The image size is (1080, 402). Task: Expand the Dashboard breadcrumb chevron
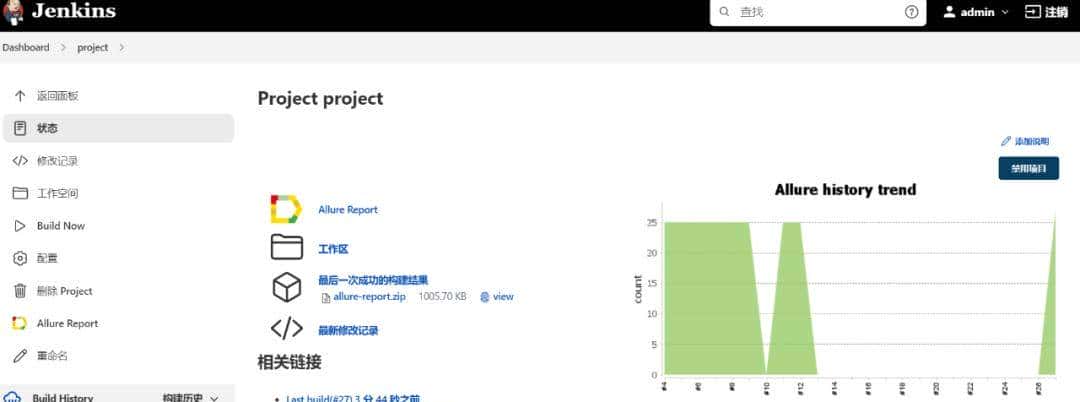coord(63,47)
